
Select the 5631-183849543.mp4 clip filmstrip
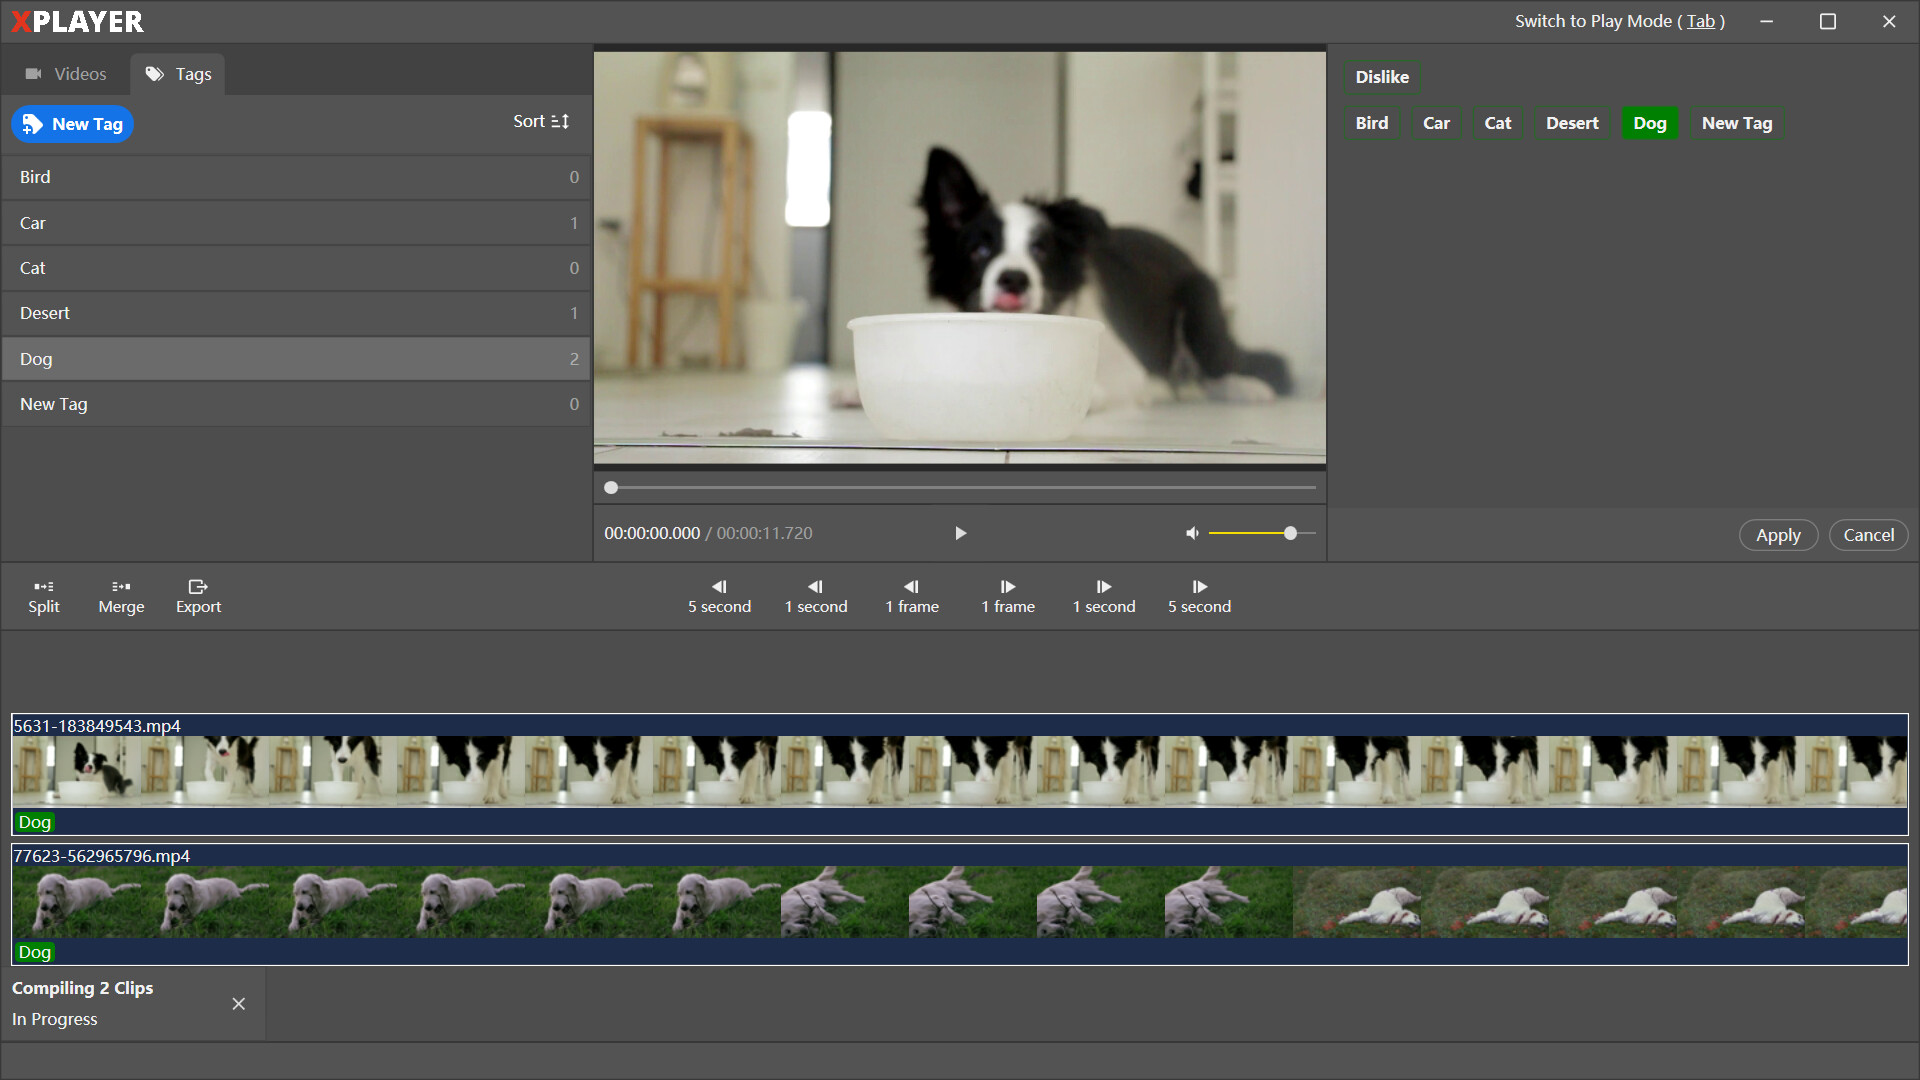[x=959, y=771]
